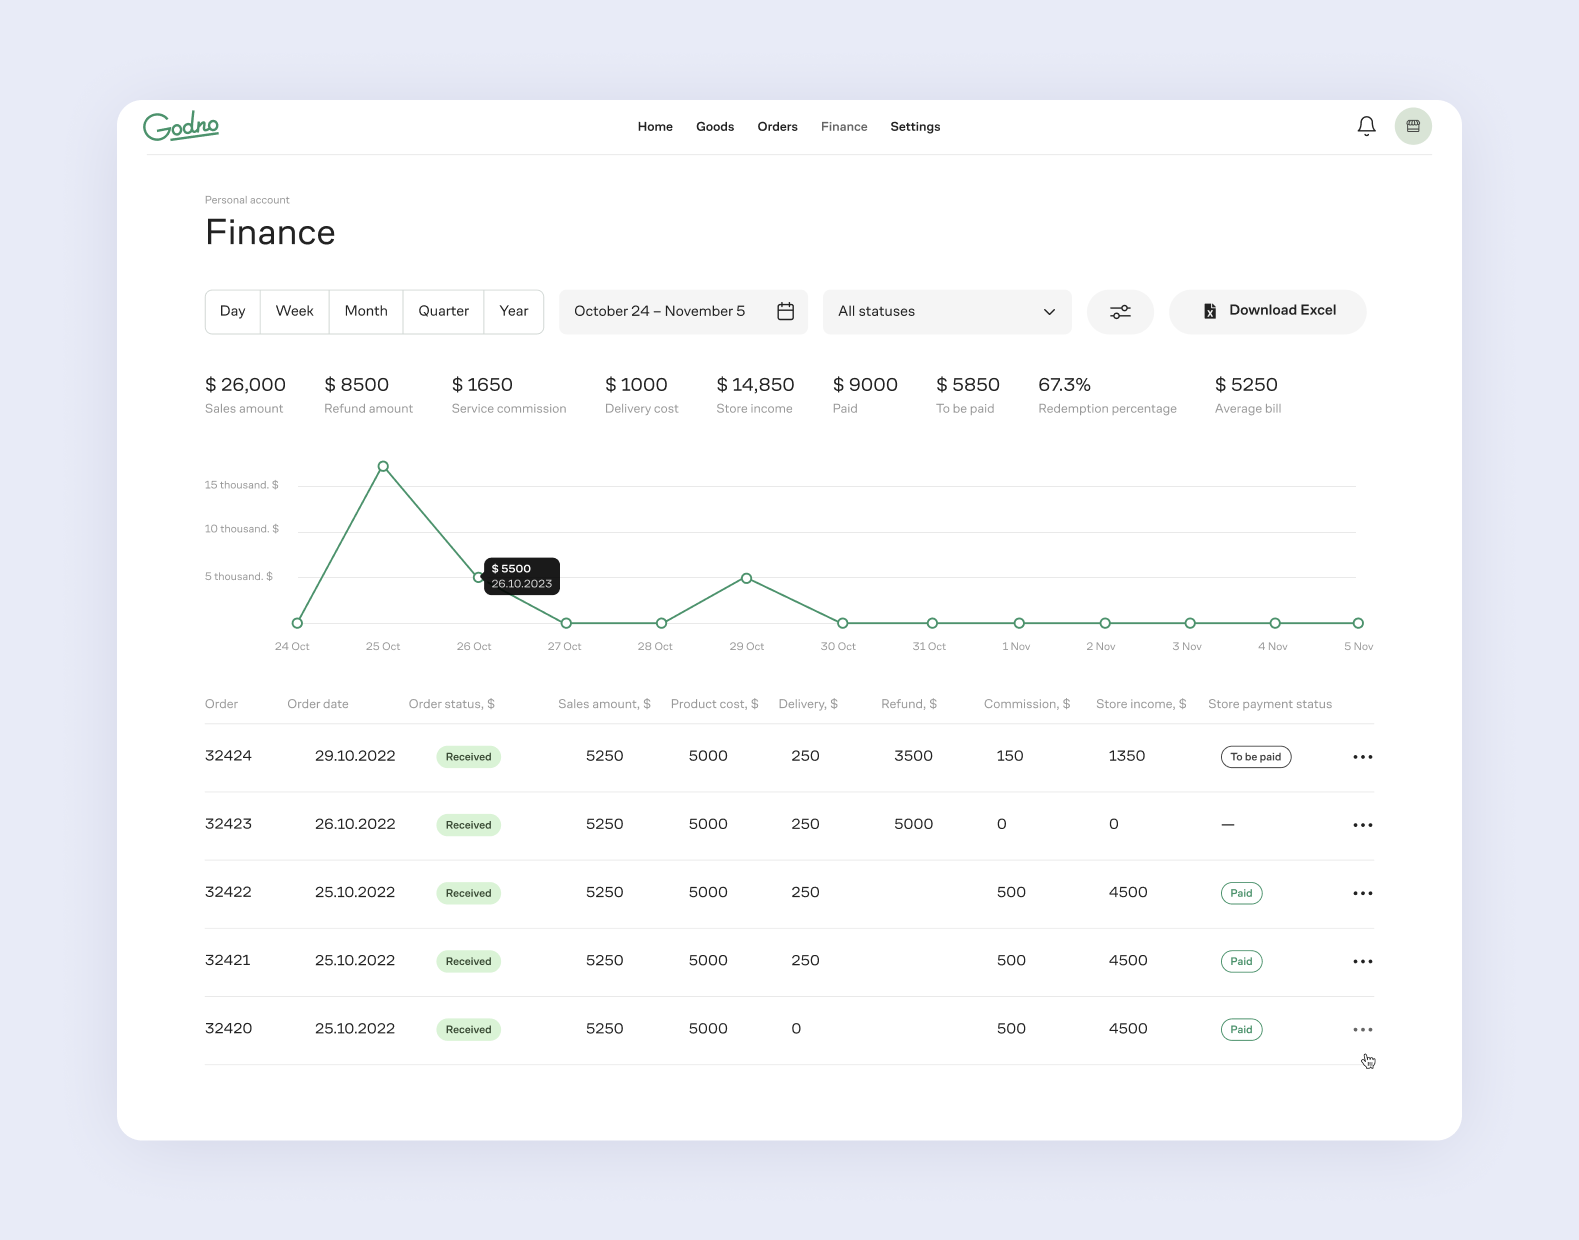Open more options for order 32423
The height and width of the screenshot is (1240, 1579).
(x=1362, y=825)
